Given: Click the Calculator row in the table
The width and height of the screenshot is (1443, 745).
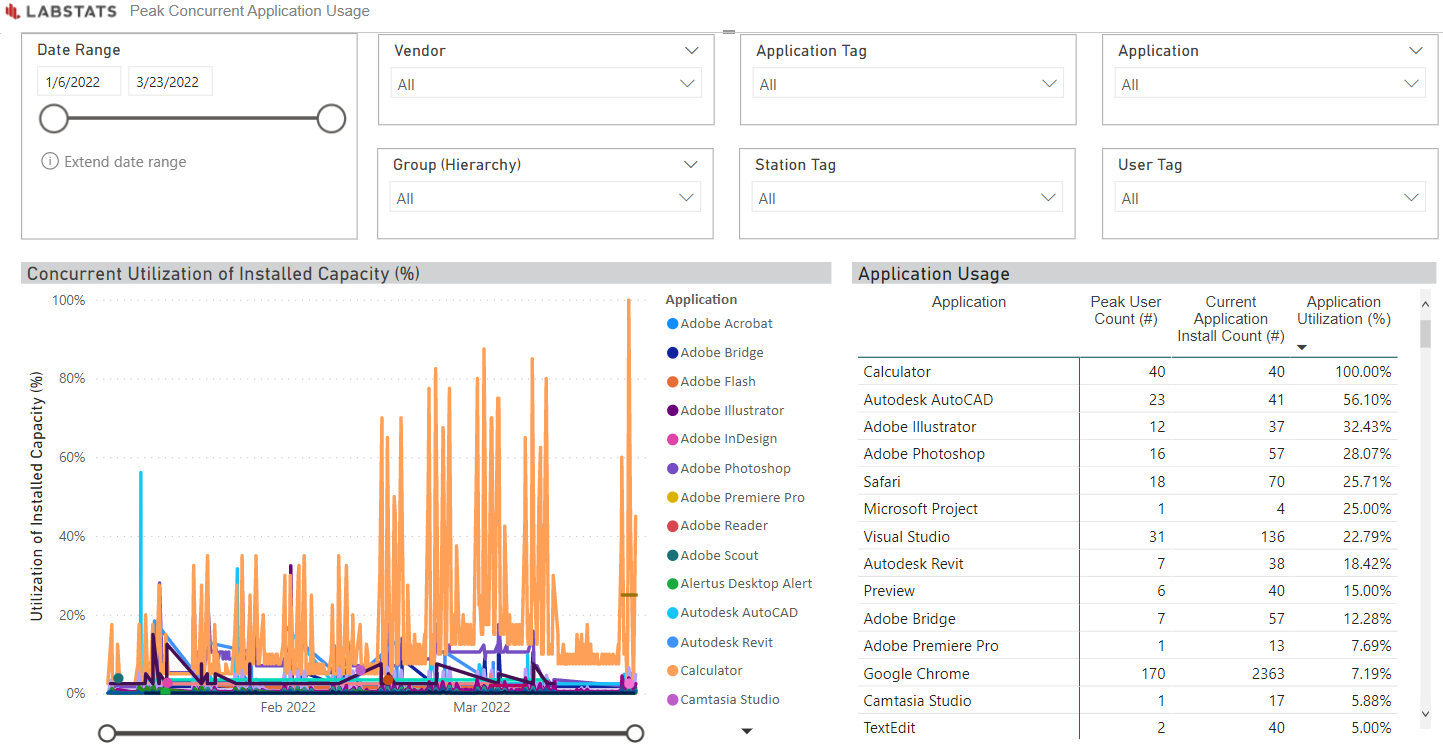Looking at the screenshot, I should click(1128, 372).
